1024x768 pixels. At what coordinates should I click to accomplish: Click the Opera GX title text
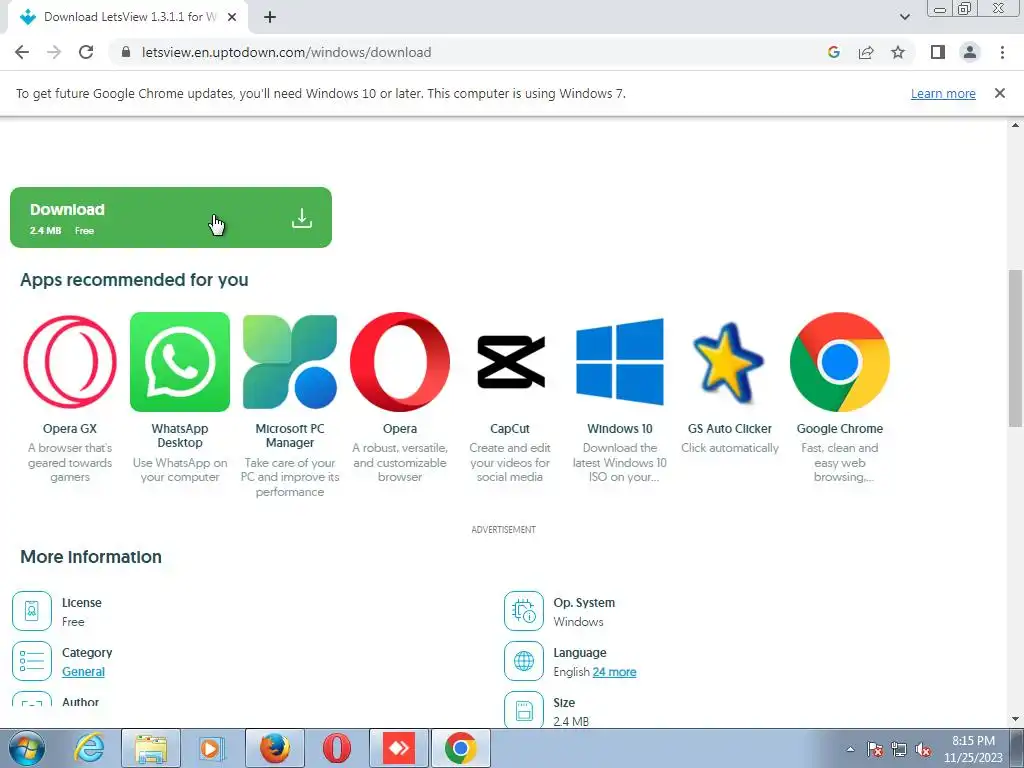(x=70, y=428)
